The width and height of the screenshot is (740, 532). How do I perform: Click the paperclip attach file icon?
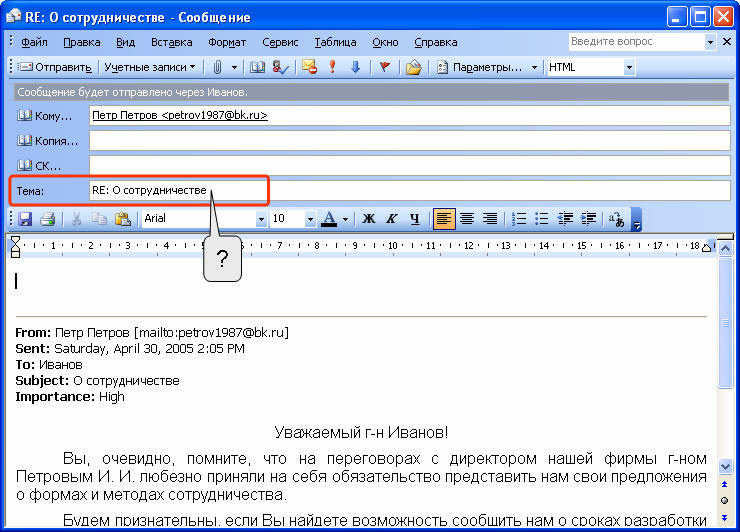(217, 68)
